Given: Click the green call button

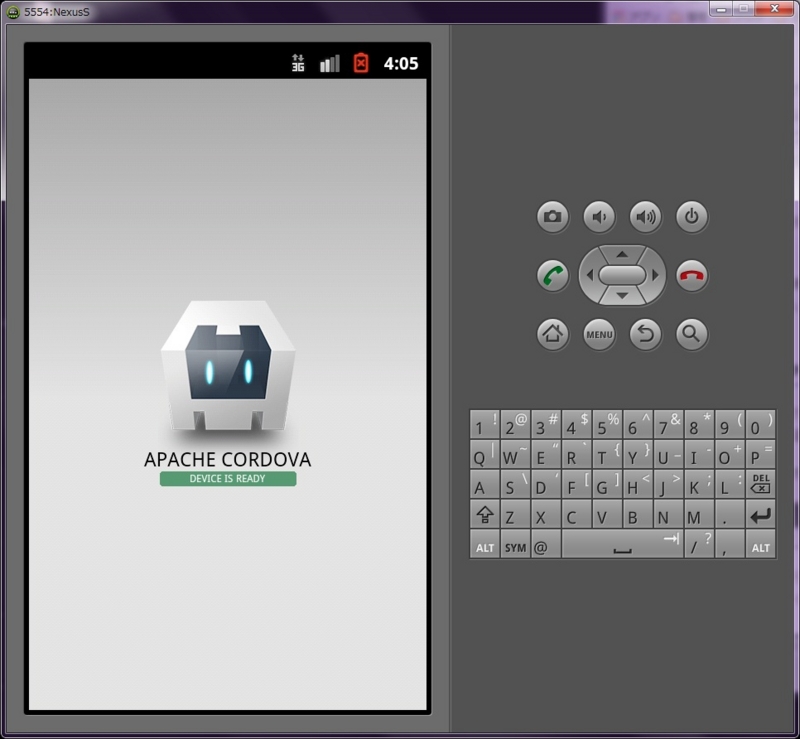Looking at the screenshot, I should pos(553,276).
